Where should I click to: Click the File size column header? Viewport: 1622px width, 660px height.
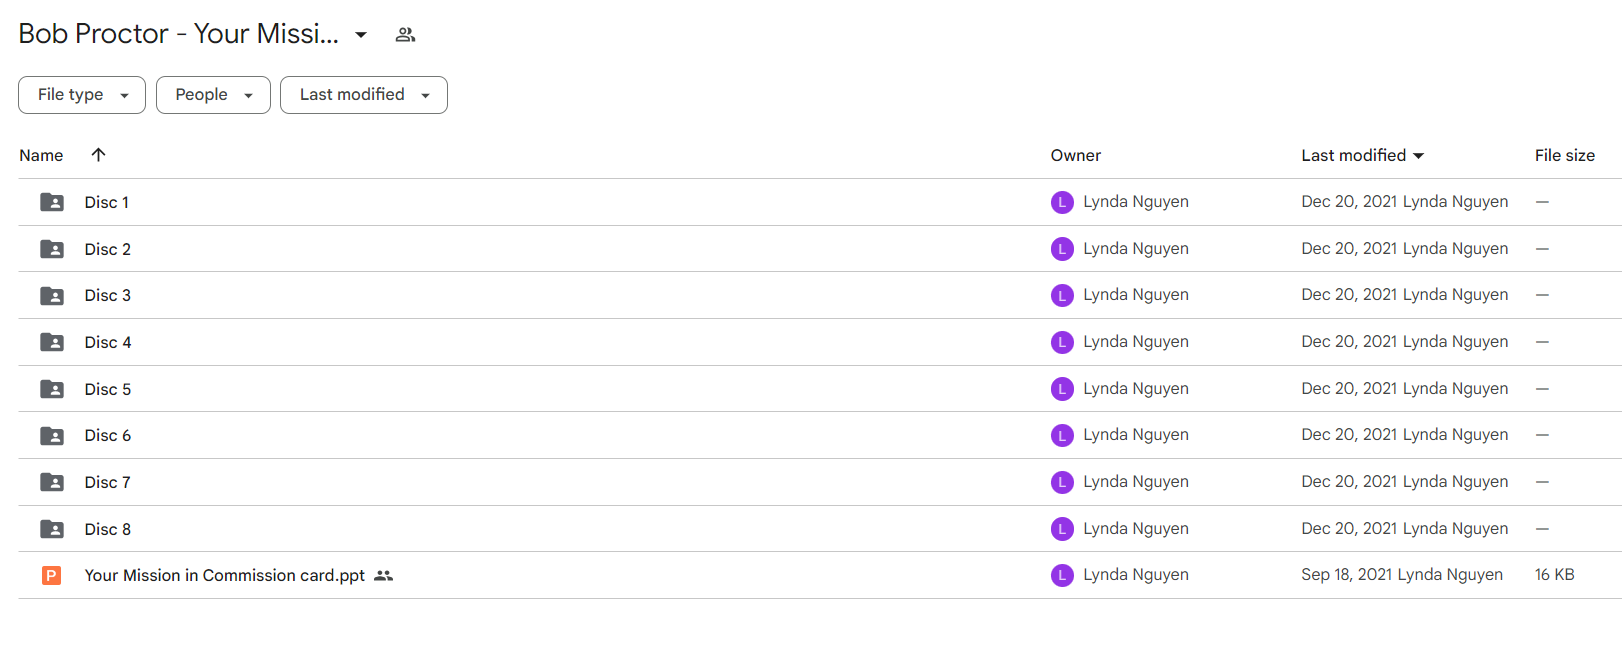click(x=1565, y=155)
